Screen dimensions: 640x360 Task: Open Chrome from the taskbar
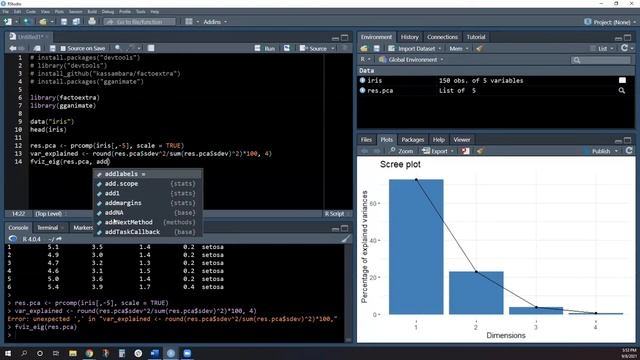[x=89, y=353]
